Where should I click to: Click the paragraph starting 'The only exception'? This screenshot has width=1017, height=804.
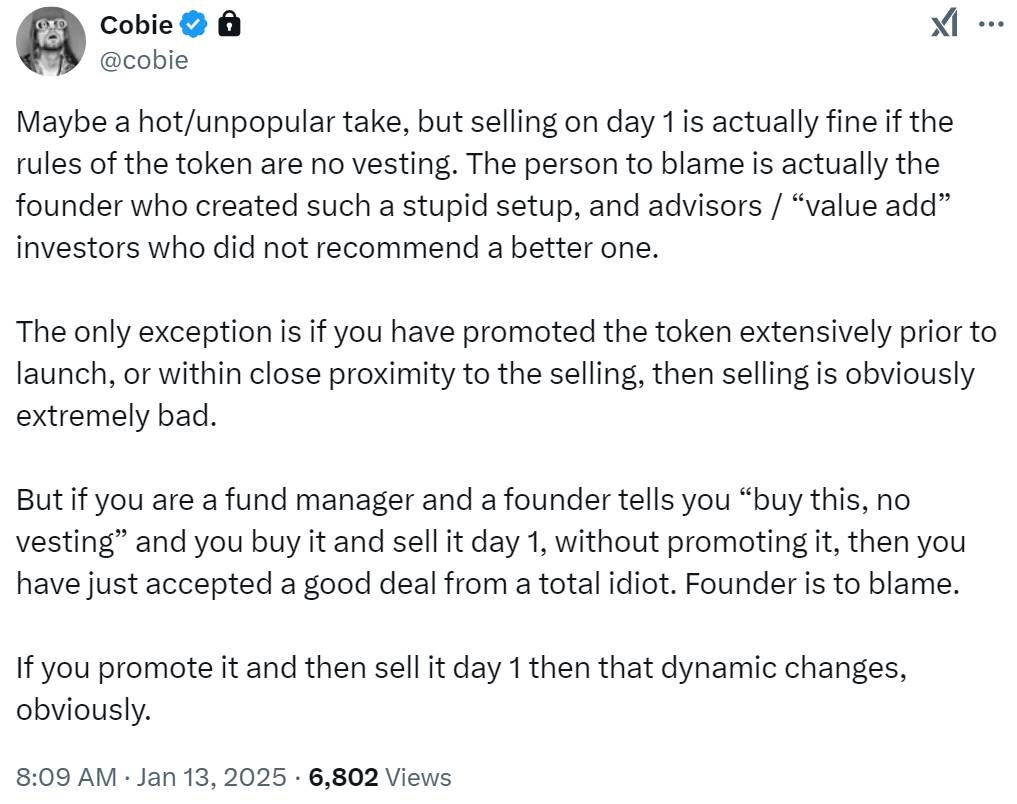tap(506, 373)
